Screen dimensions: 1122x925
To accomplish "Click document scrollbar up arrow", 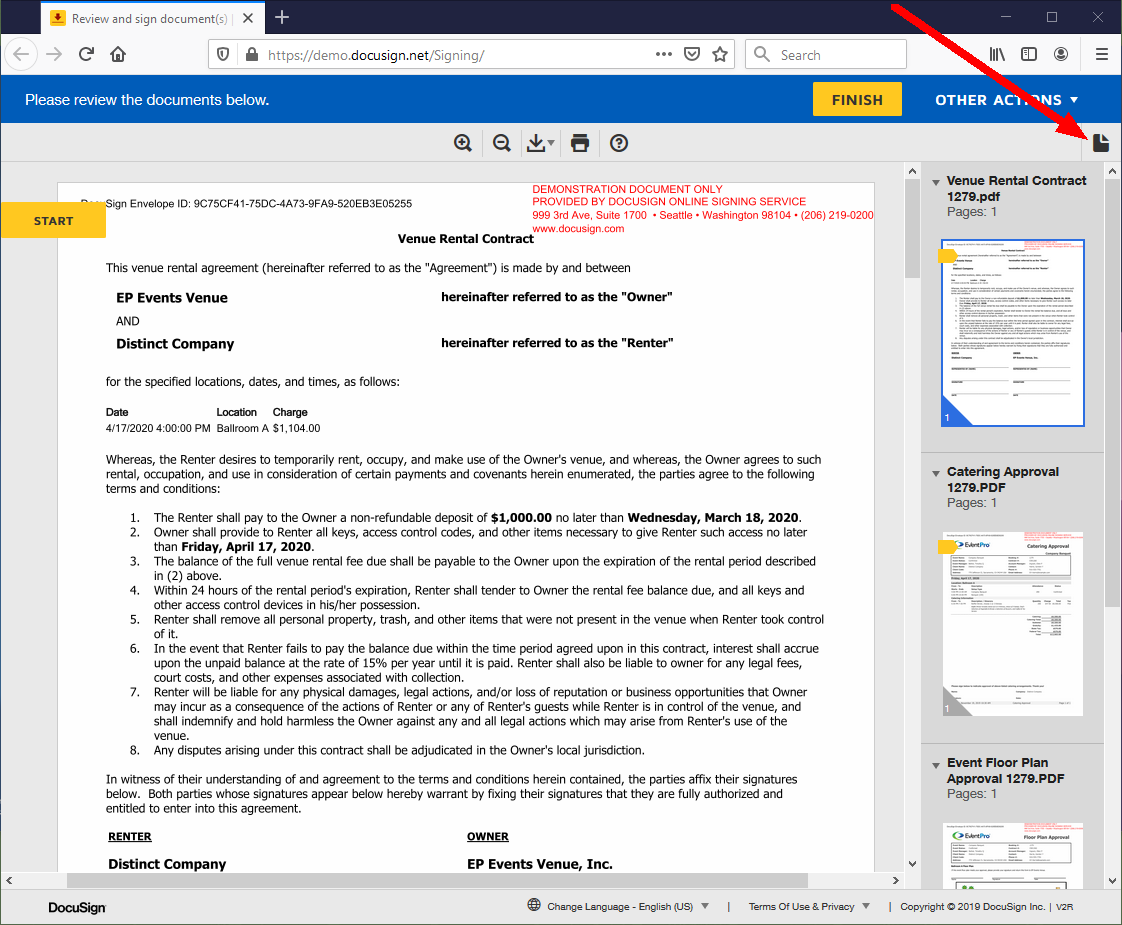I will (x=912, y=171).
